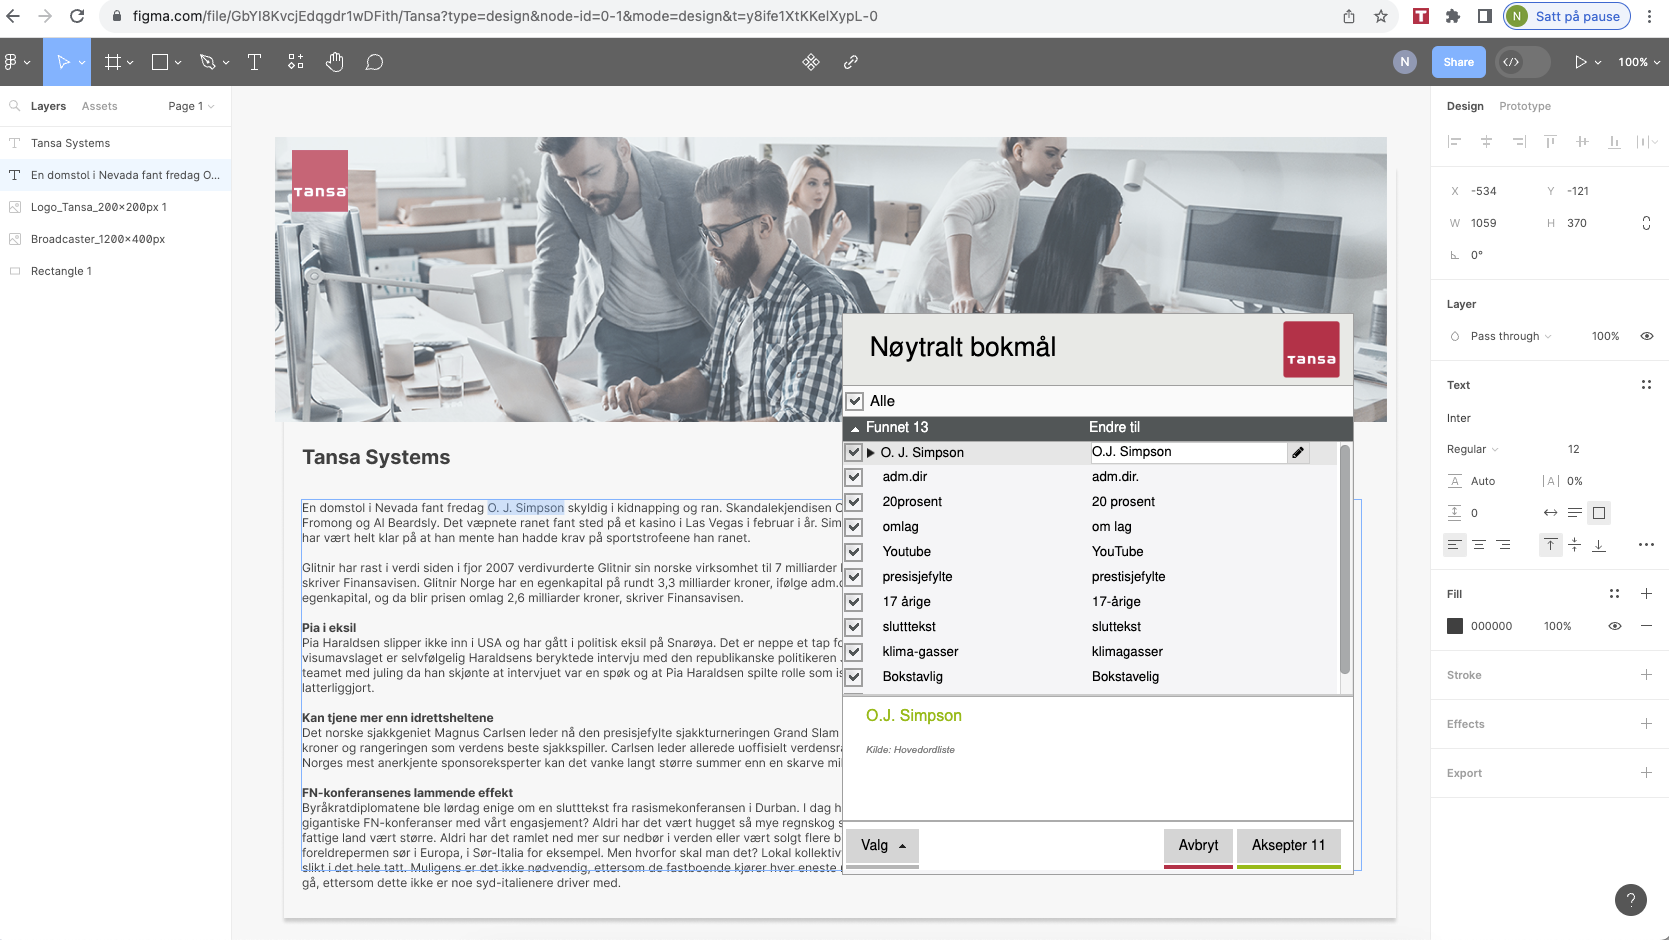Viewport: 1669px width, 940px height.
Task: Expand the O. J. Simpson row triangle
Action: pyautogui.click(x=871, y=453)
